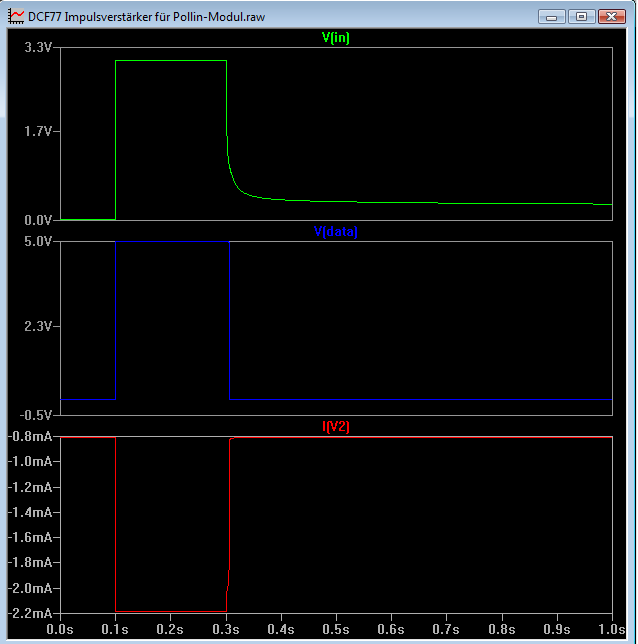This screenshot has height=644, width=638.
Task: Click the I(V2) trace label
Action: 336,426
